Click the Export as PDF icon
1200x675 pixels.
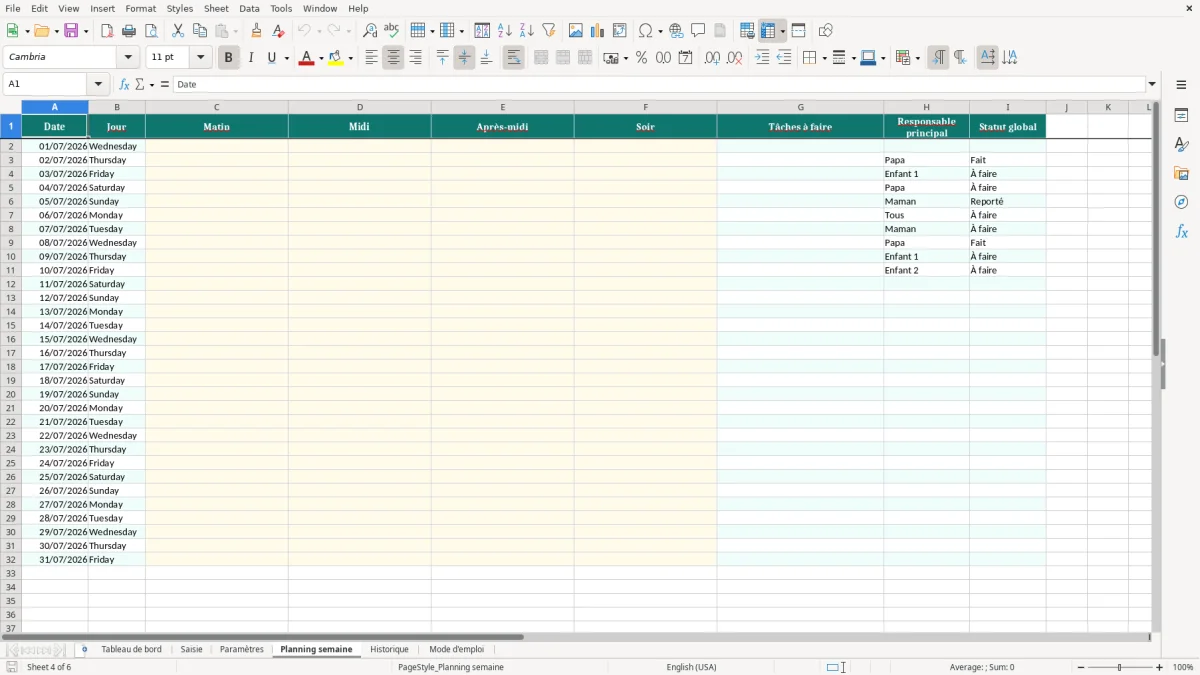point(107,31)
